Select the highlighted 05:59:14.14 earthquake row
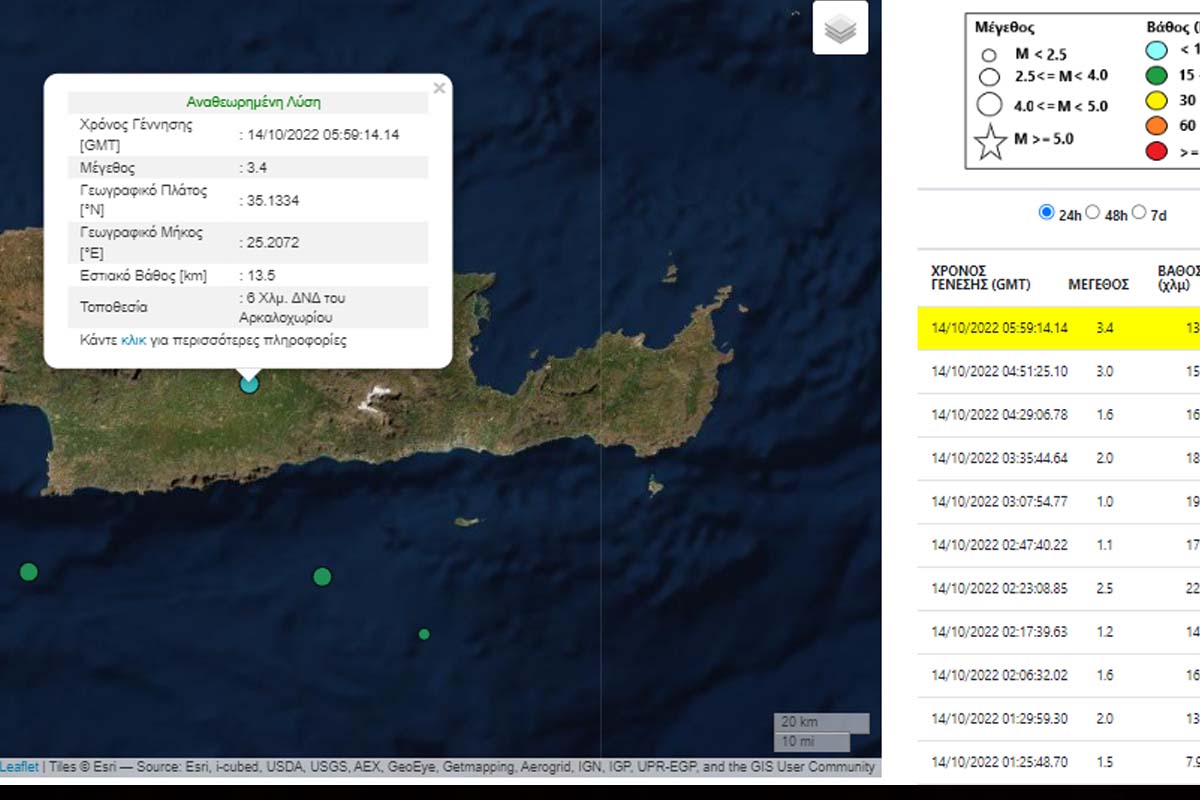Image resolution: width=1200 pixels, height=800 pixels. point(1060,328)
